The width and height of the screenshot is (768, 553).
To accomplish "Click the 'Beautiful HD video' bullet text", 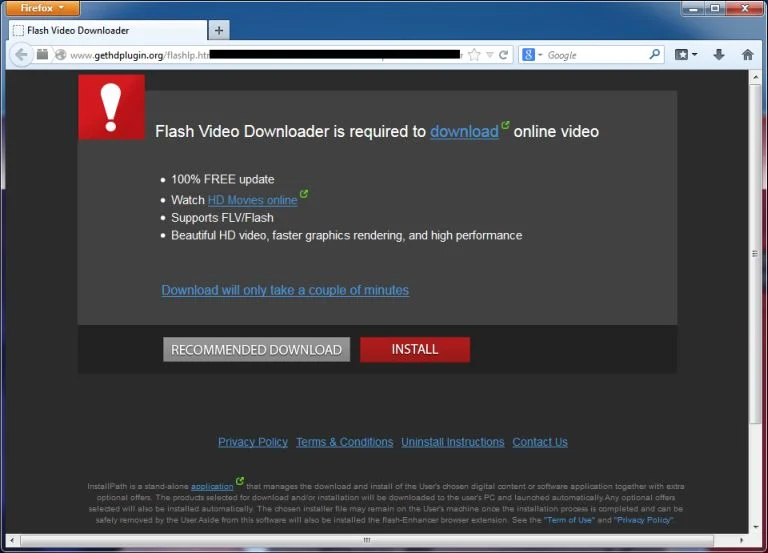I will (346, 236).
